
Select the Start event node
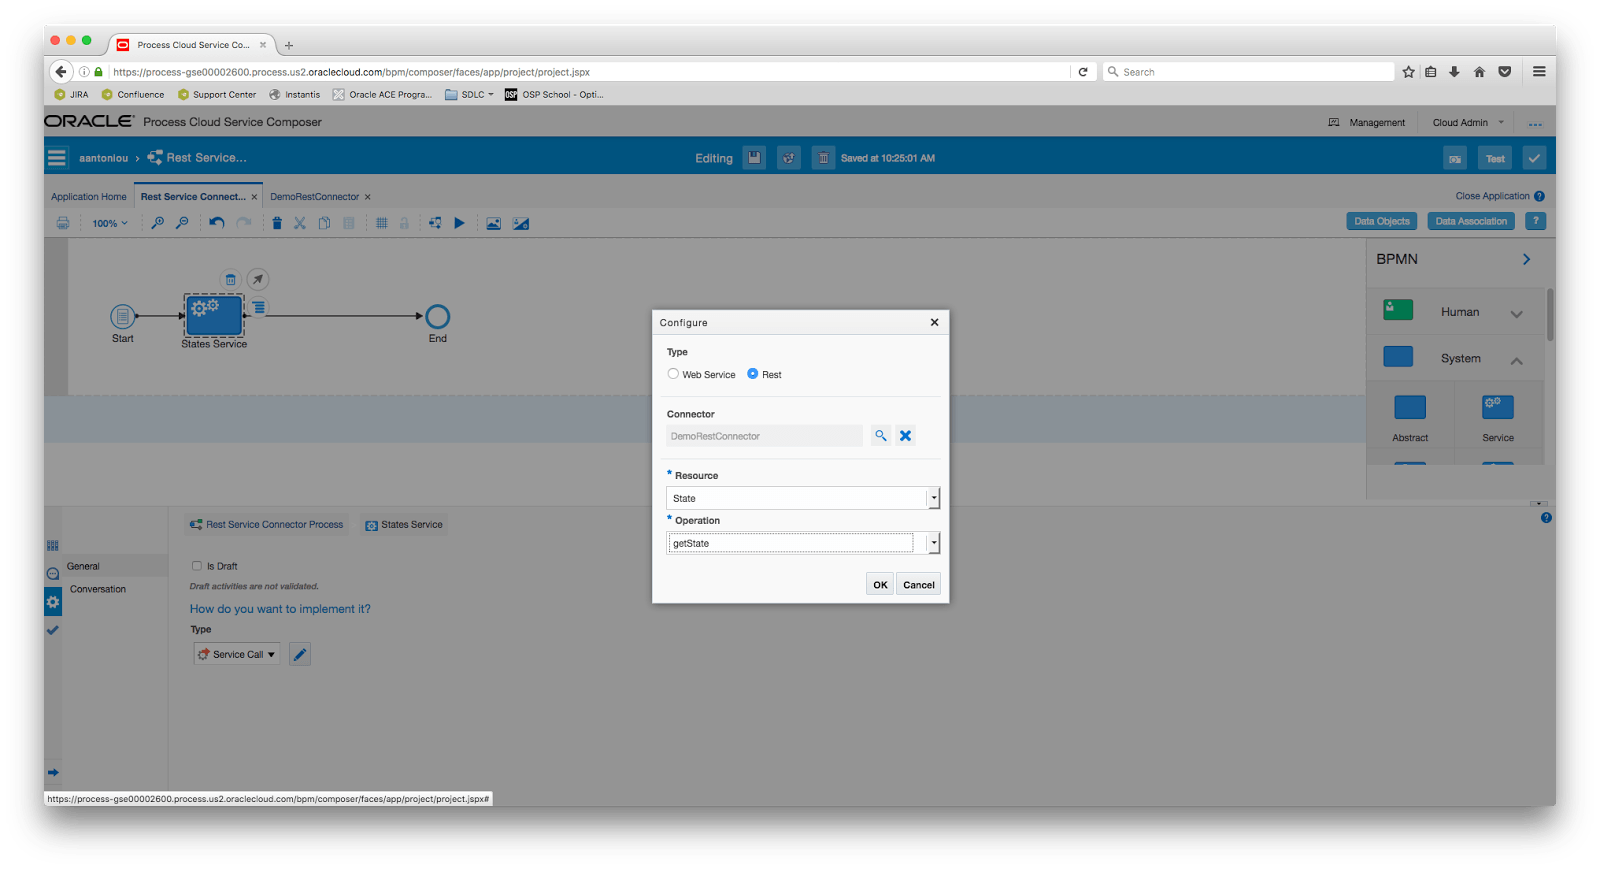tap(122, 316)
